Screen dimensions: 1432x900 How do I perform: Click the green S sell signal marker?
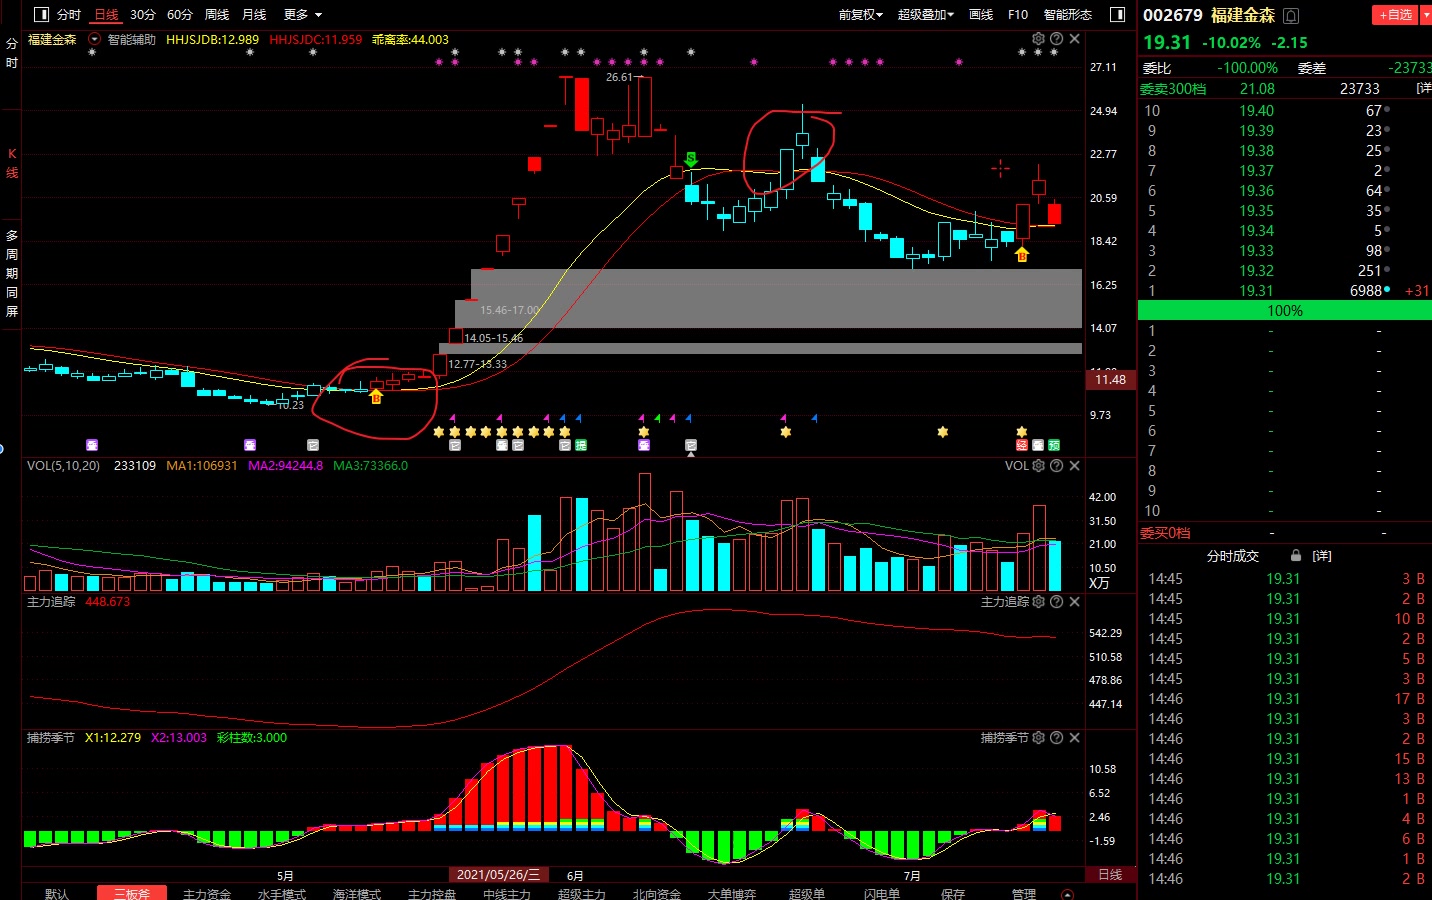click(691, 159)
